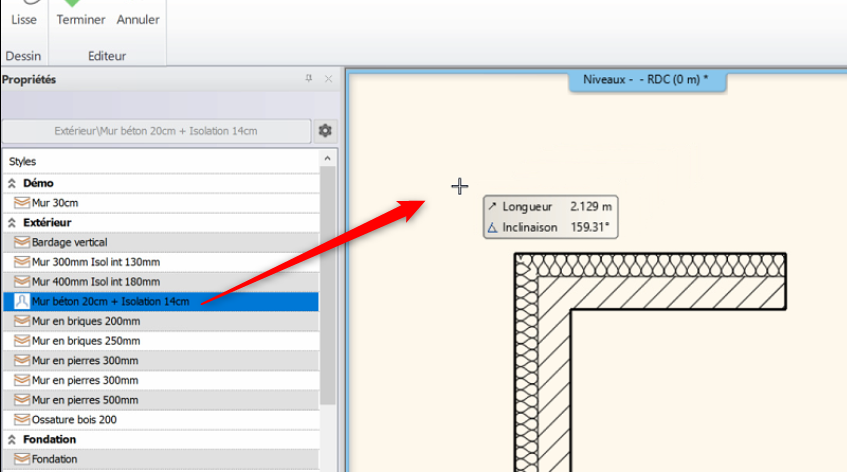Select Mur en briques 200mm style
847x472 pixels.
click(161, 321)
